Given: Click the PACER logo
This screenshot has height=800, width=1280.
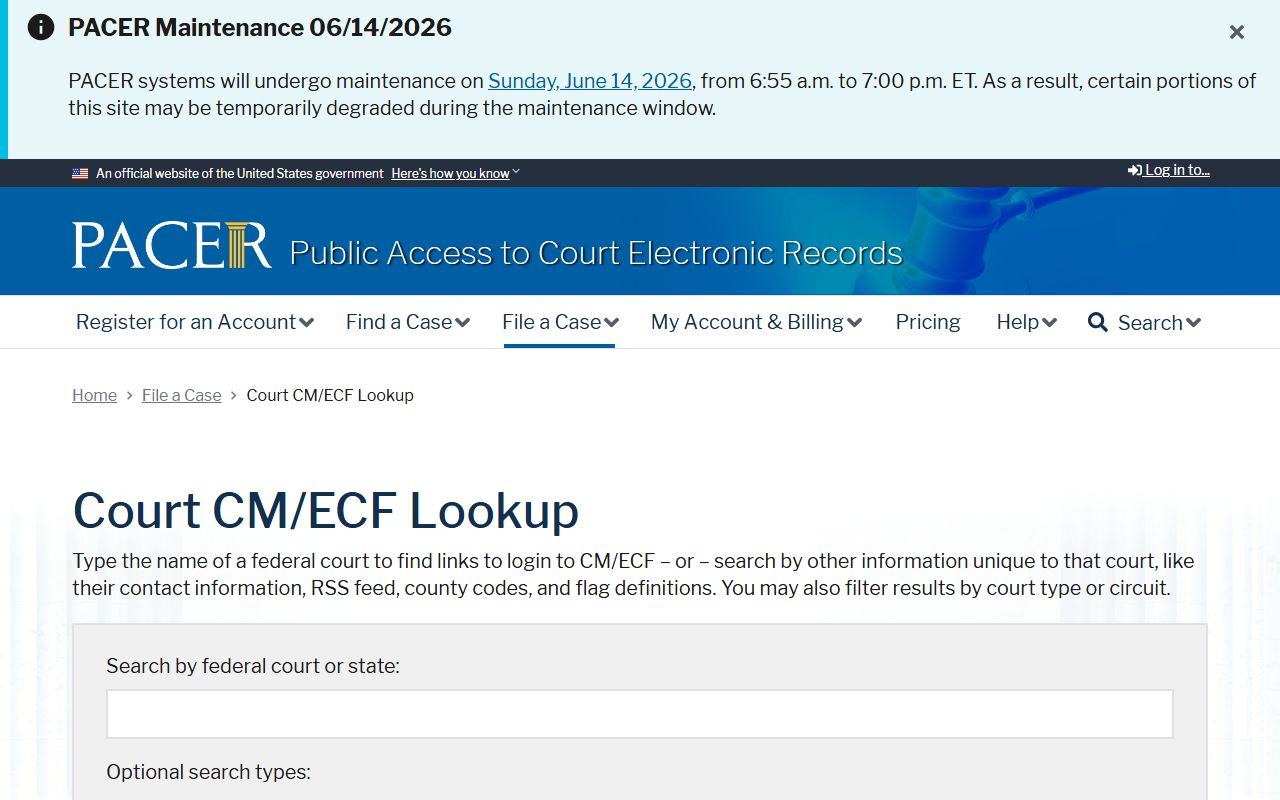Looking at the screenshot, I should pyautogui.click(x=171, y=245).
